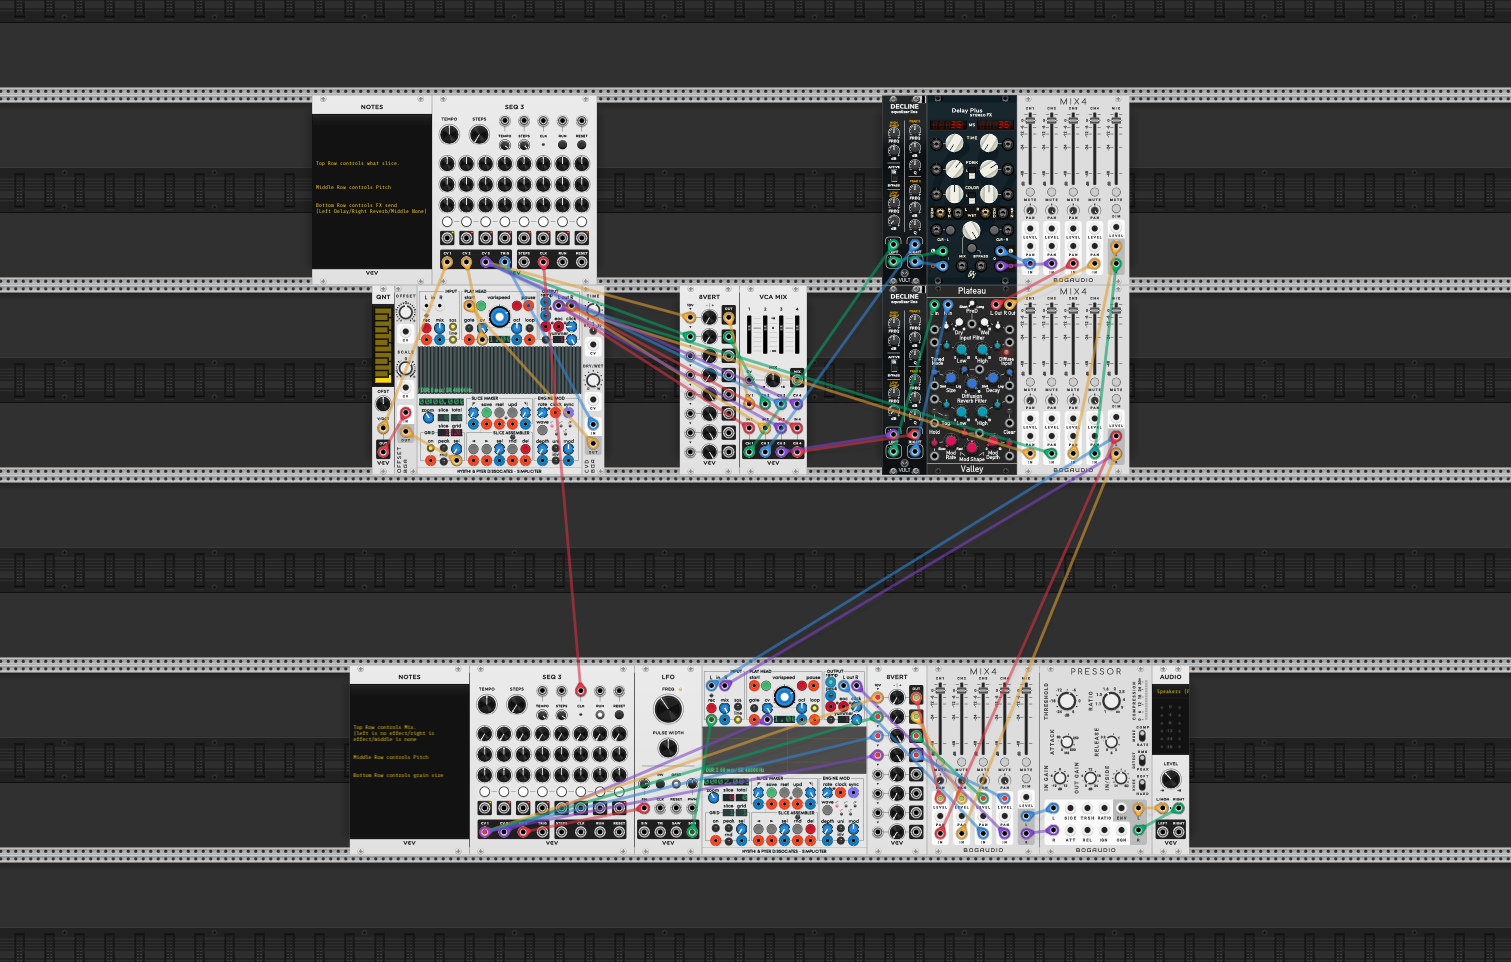The width and height of the screenshot is (1511, 962).
Task: Click the LEVEL knob on AUDIO module
Action: pyautogui.click(x=1171, y=779)
